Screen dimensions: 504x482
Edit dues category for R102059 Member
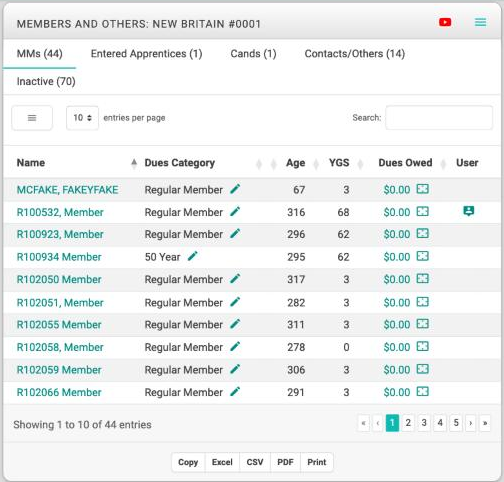tap(235, 369)
